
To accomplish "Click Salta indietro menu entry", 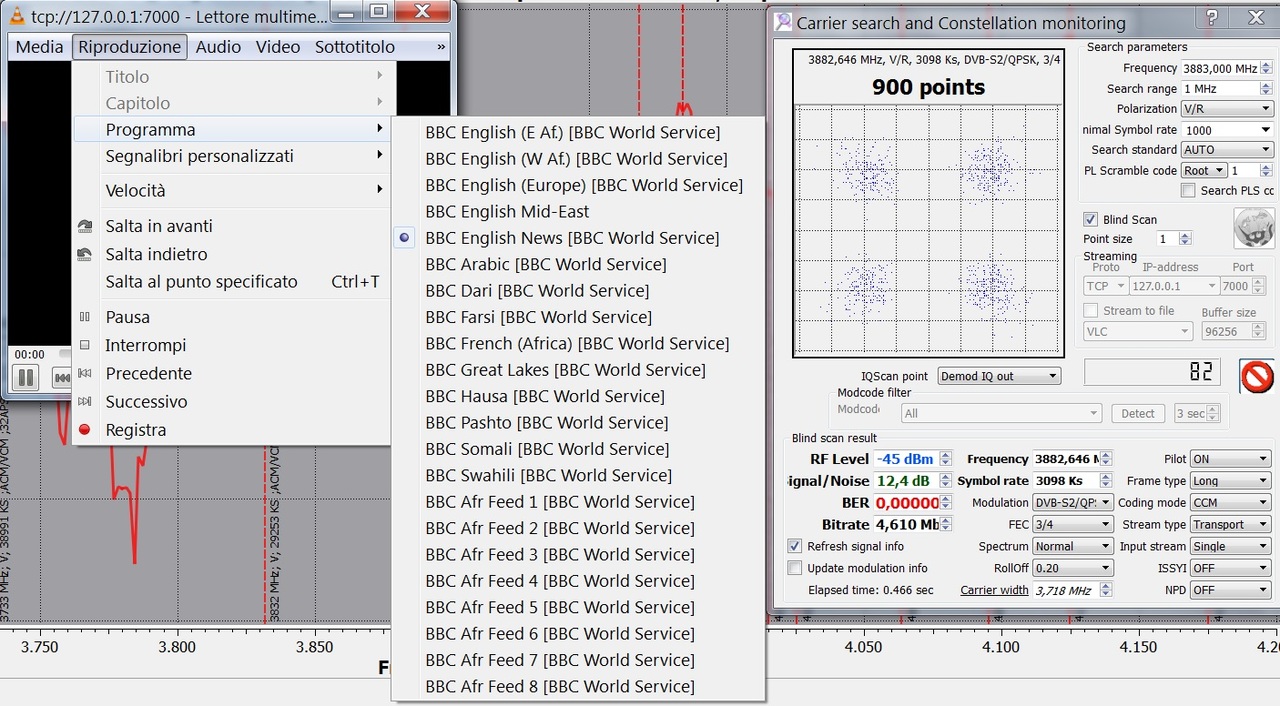I will click(231, 254).
